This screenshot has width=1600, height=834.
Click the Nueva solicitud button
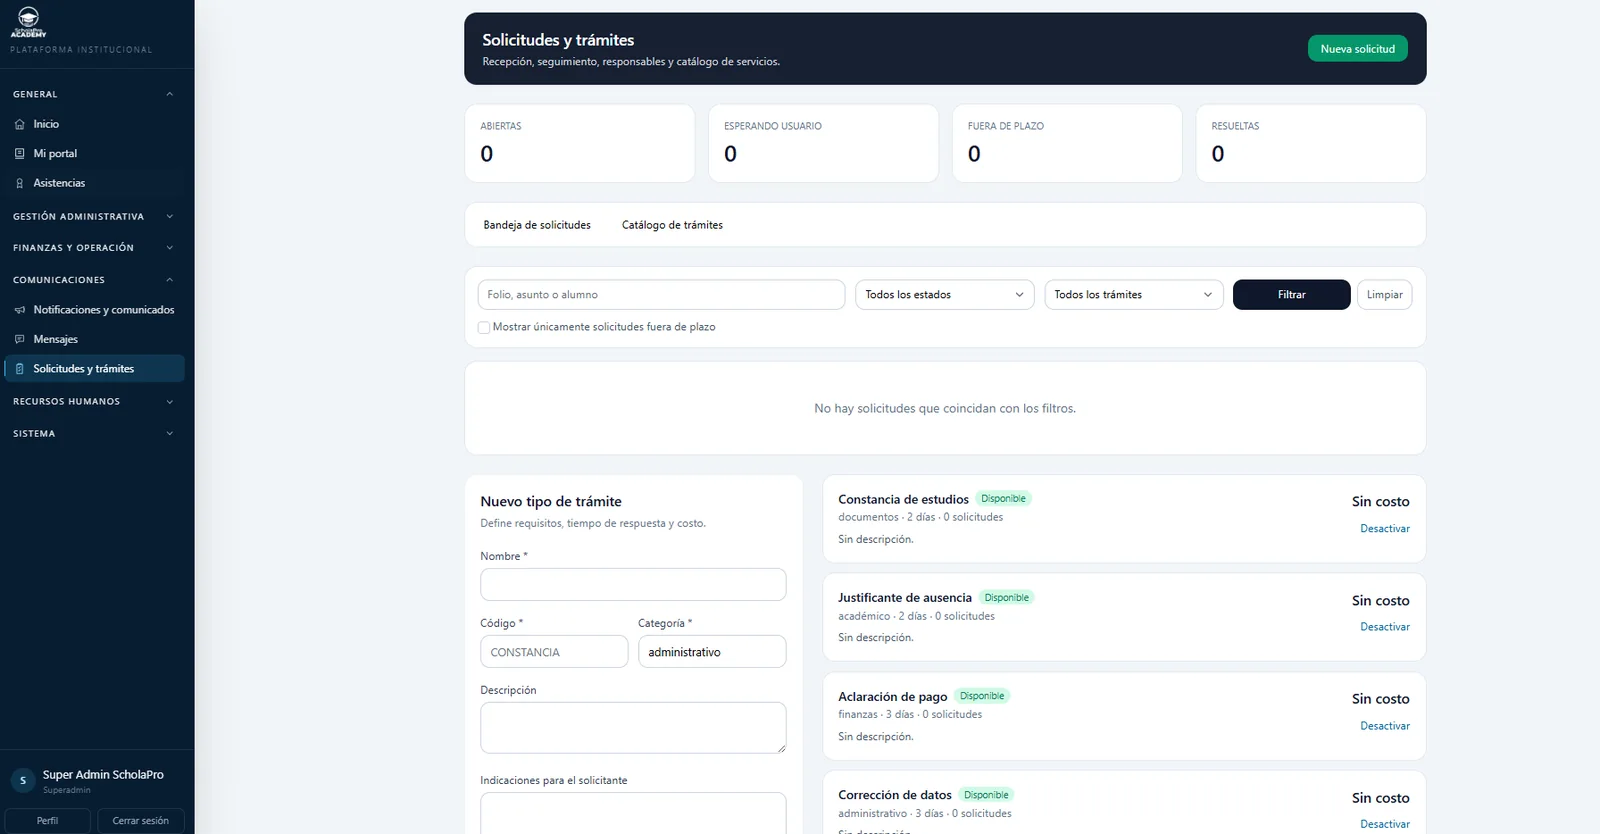[1357, 49]
